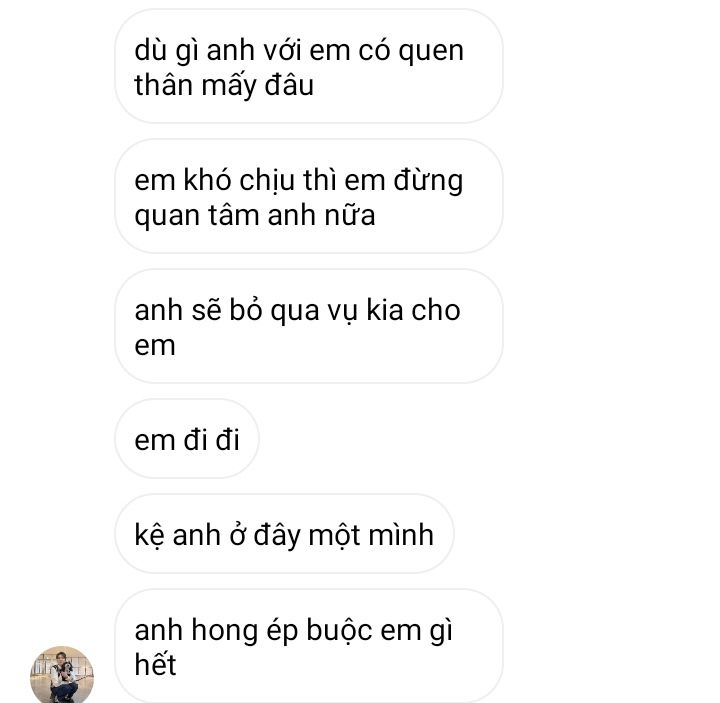
Task: Select the bubble 'anh sẽ bỏ qua vụ kia cho em'
Action: pos(309,326)
